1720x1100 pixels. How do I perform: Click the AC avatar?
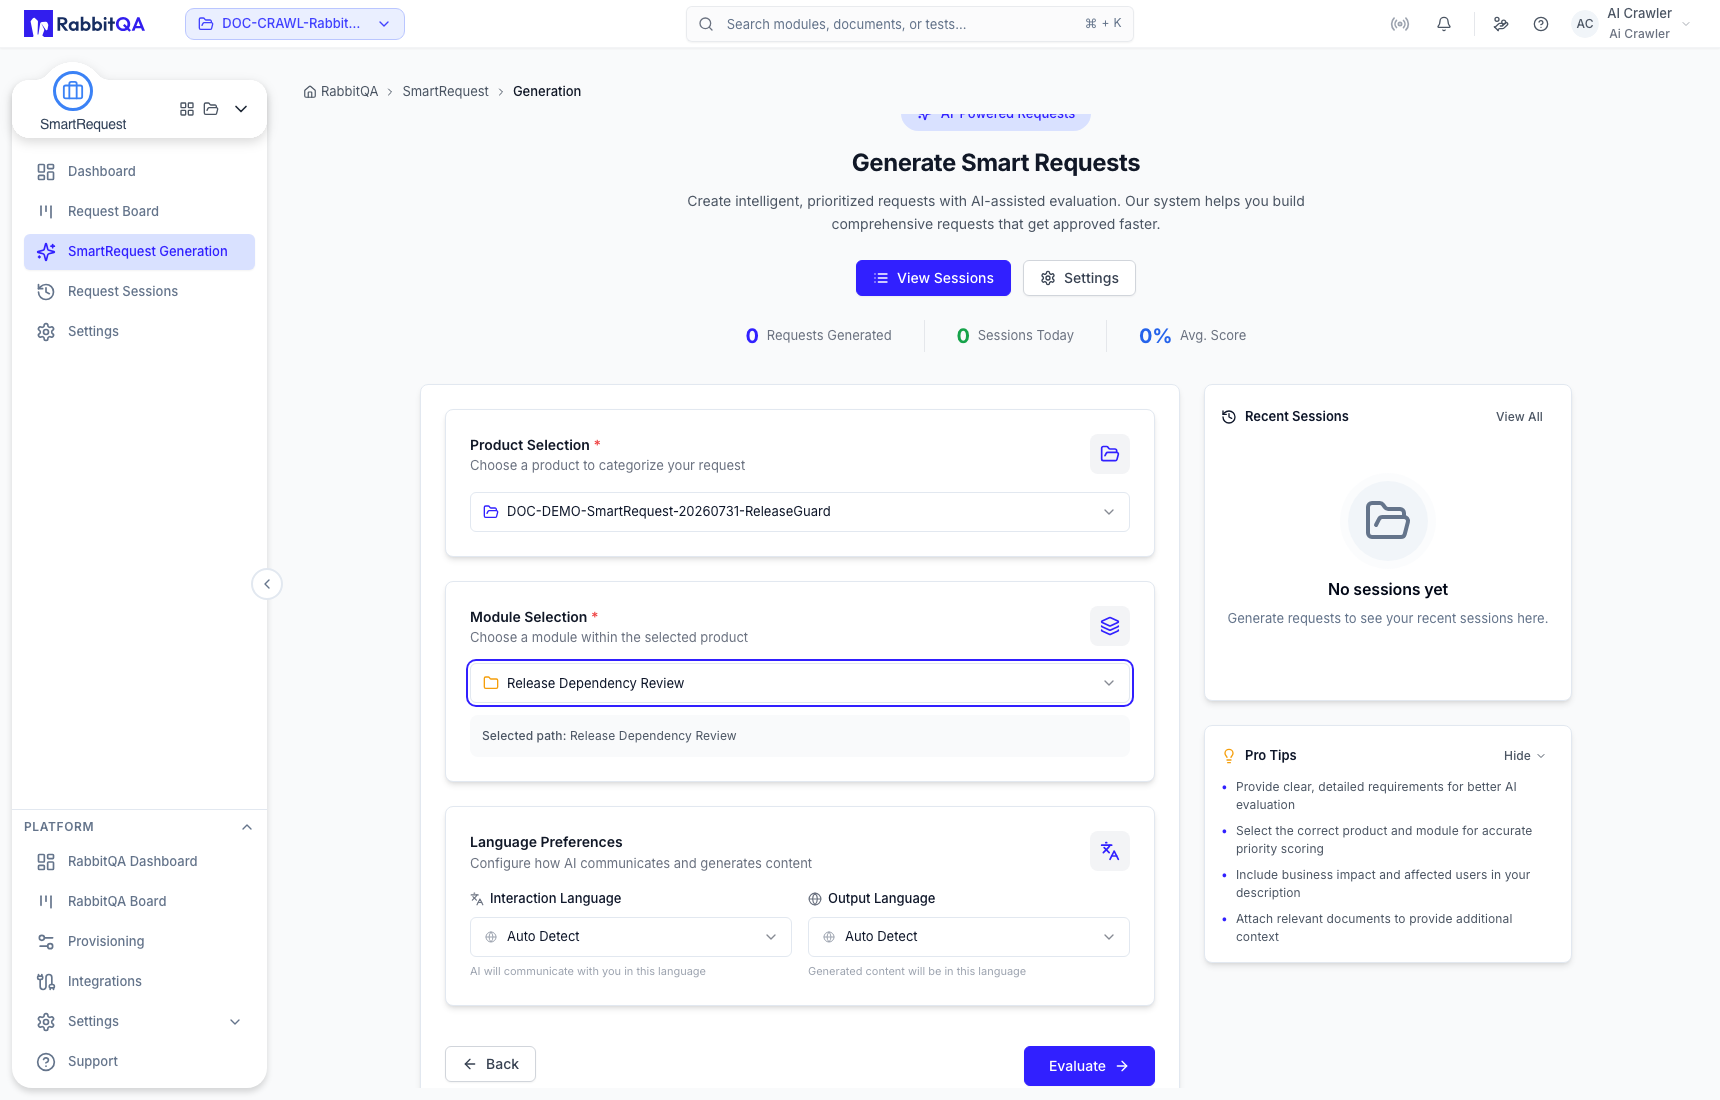(x=1585, y=24)
